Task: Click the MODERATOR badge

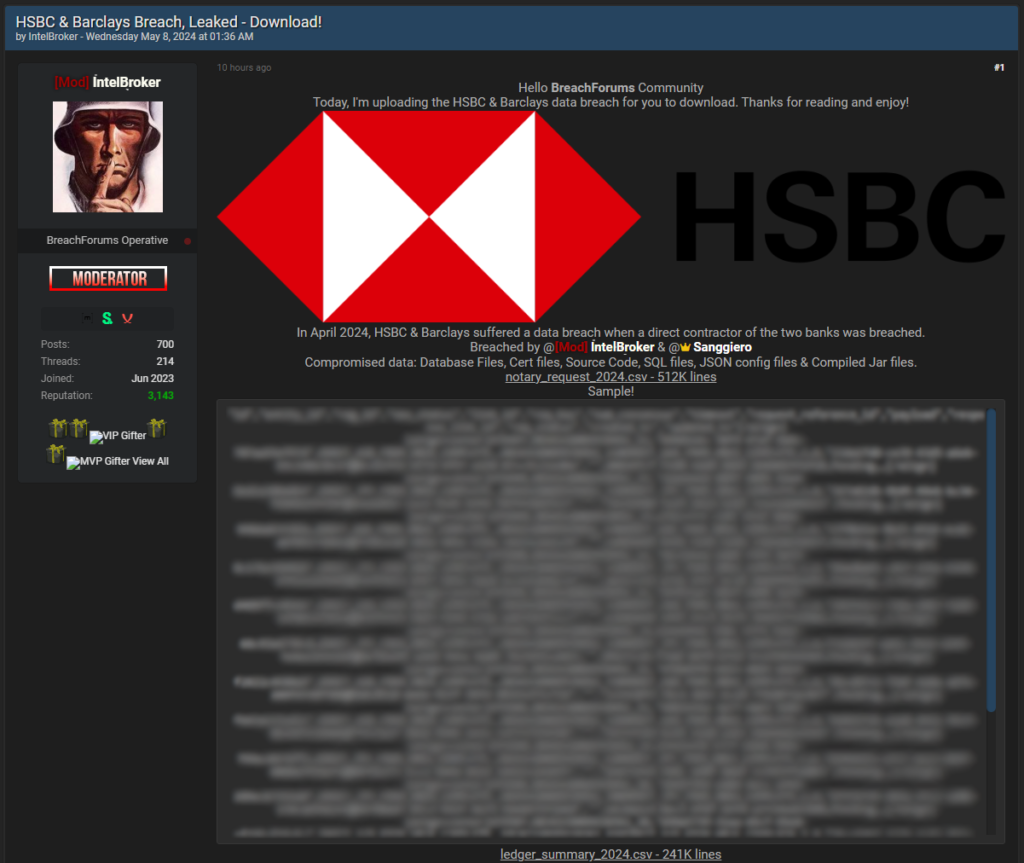Action: (x=108, y=278)
